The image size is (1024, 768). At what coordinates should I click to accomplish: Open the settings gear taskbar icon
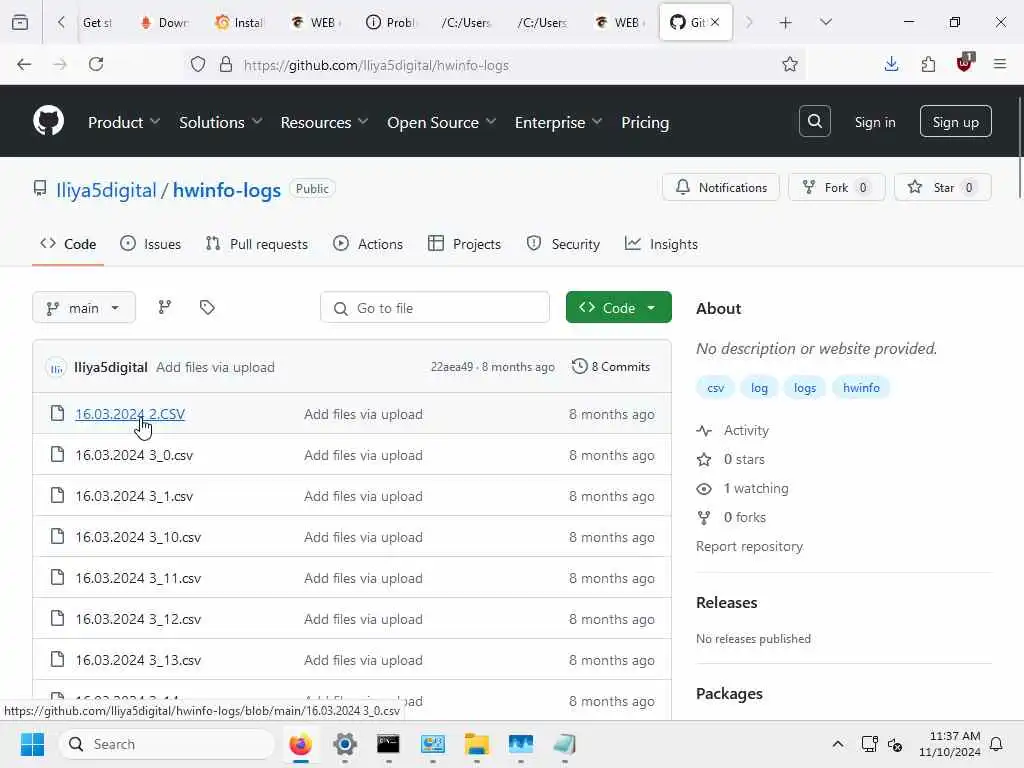tap(345, 744)
